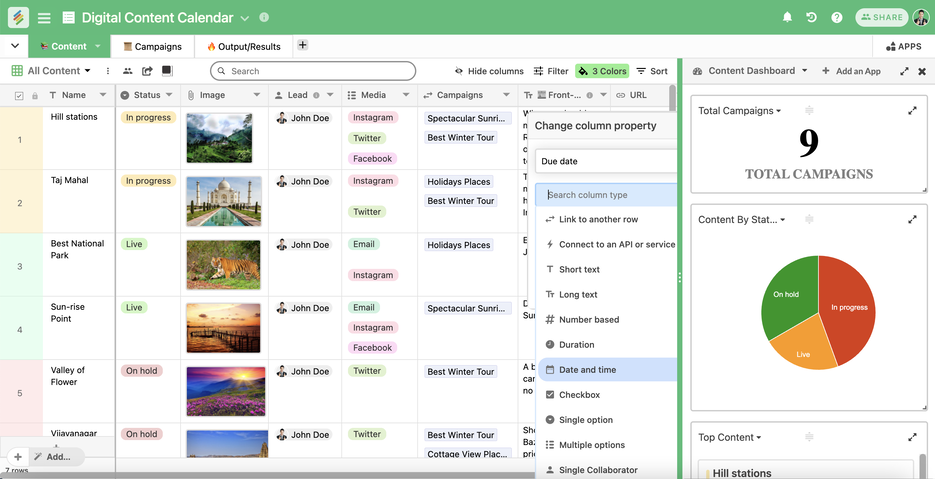Image resolution: width=935 pixels, height=479 pixels.
Task: Open the All Content view switcher
Action: coord(51,71)
